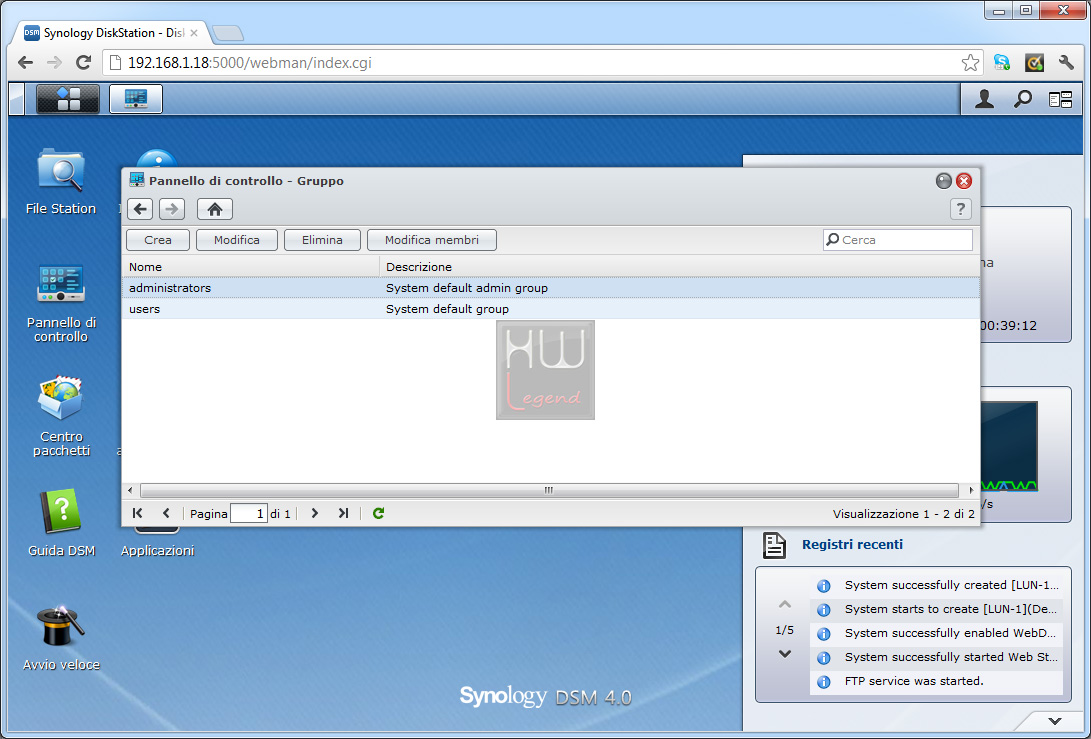Go back in the control panel window

pyautogui.click(x=141, y=209)
